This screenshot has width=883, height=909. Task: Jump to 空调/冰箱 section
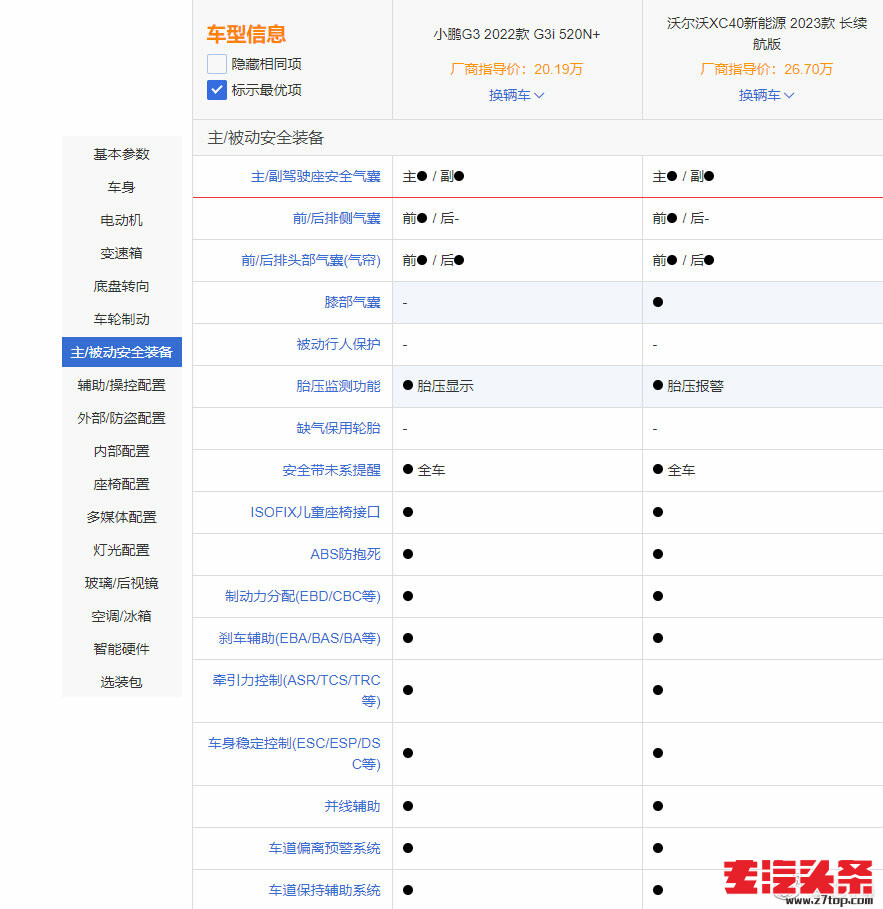[122, 616]
